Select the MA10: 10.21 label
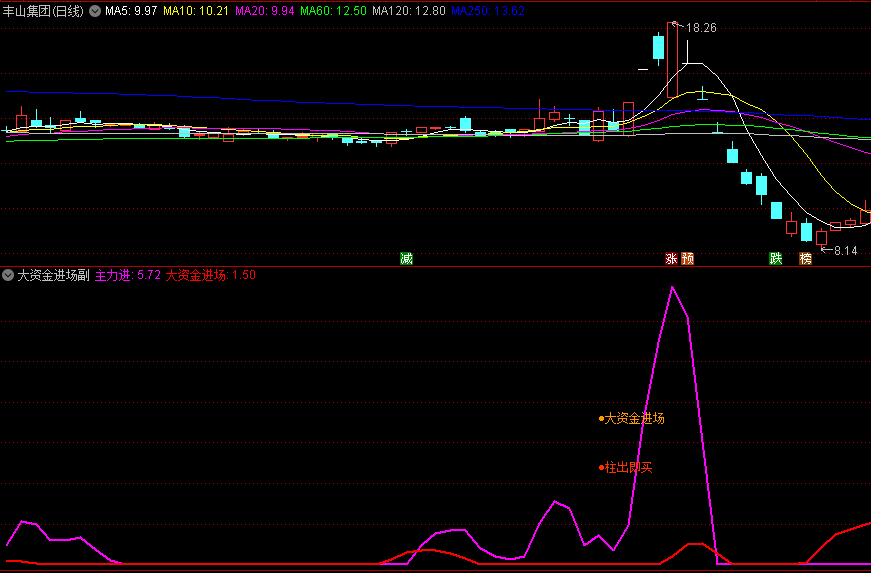The height and width of the screenshot is (573, 871). tap(196, 11)
